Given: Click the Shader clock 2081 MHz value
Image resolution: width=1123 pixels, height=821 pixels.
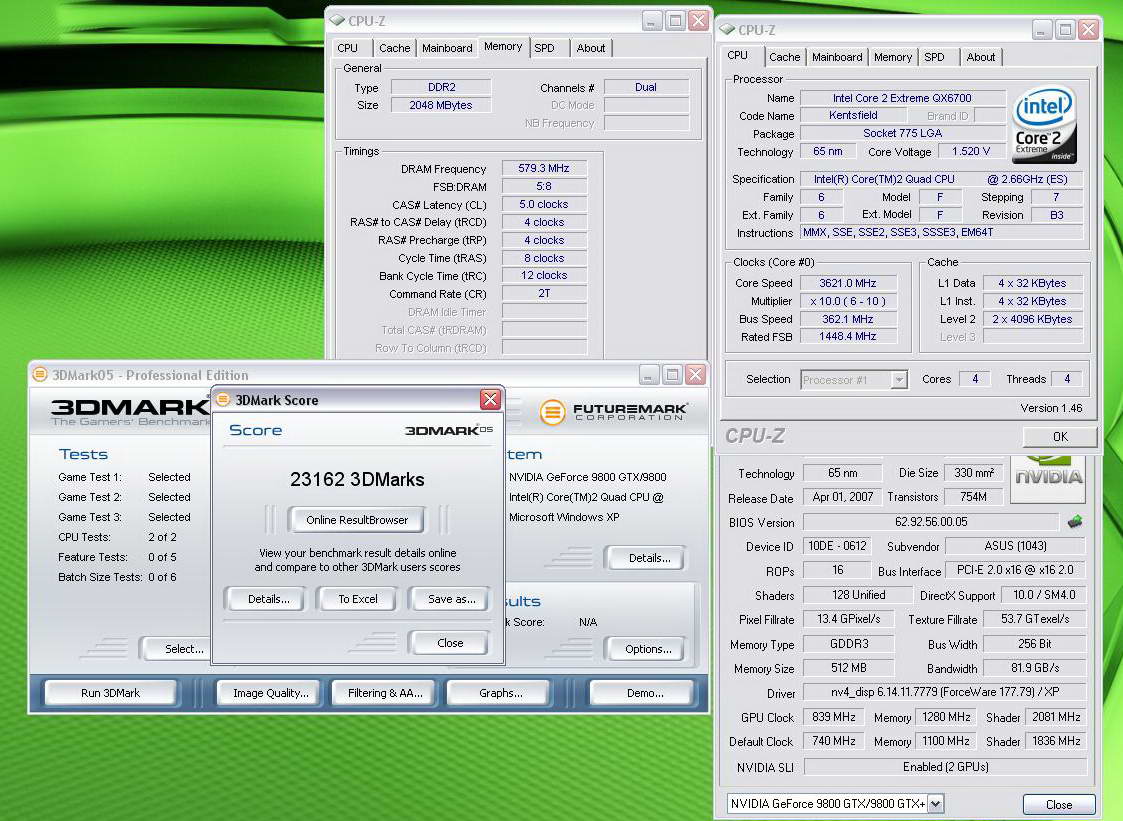Looking at the screenshot, I should click(x=1056, y=717).
